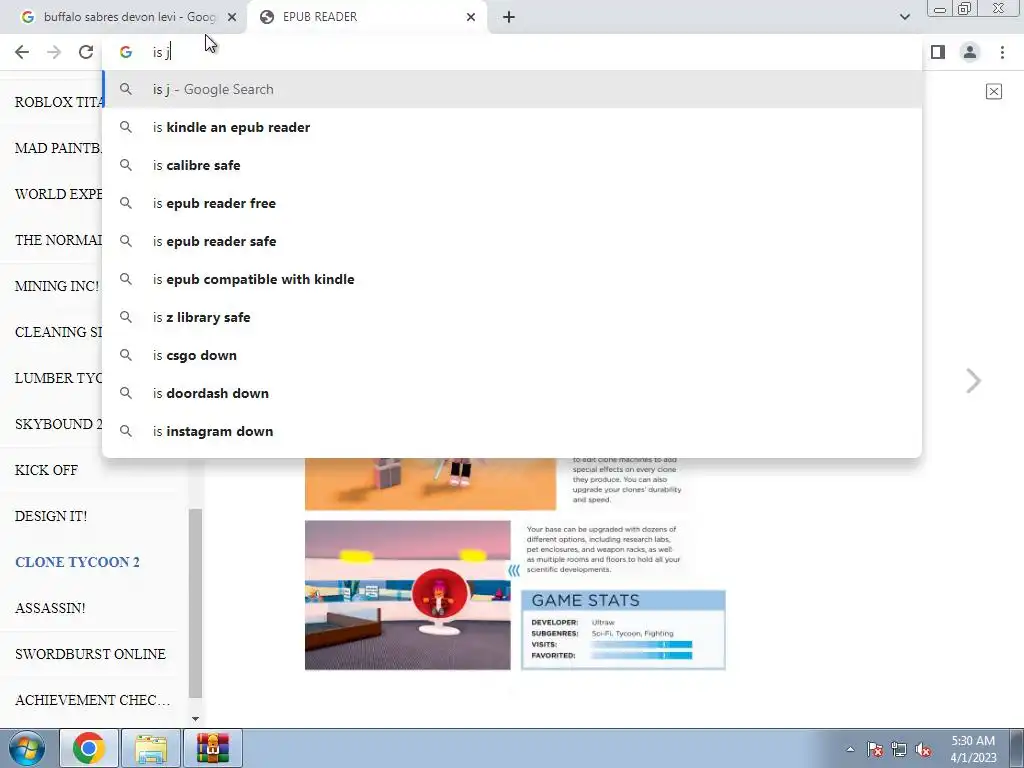The image size is (1024, 768).
Task: Open chapter ASSASSIN! in contents
Action: click(x=50, y=608)
